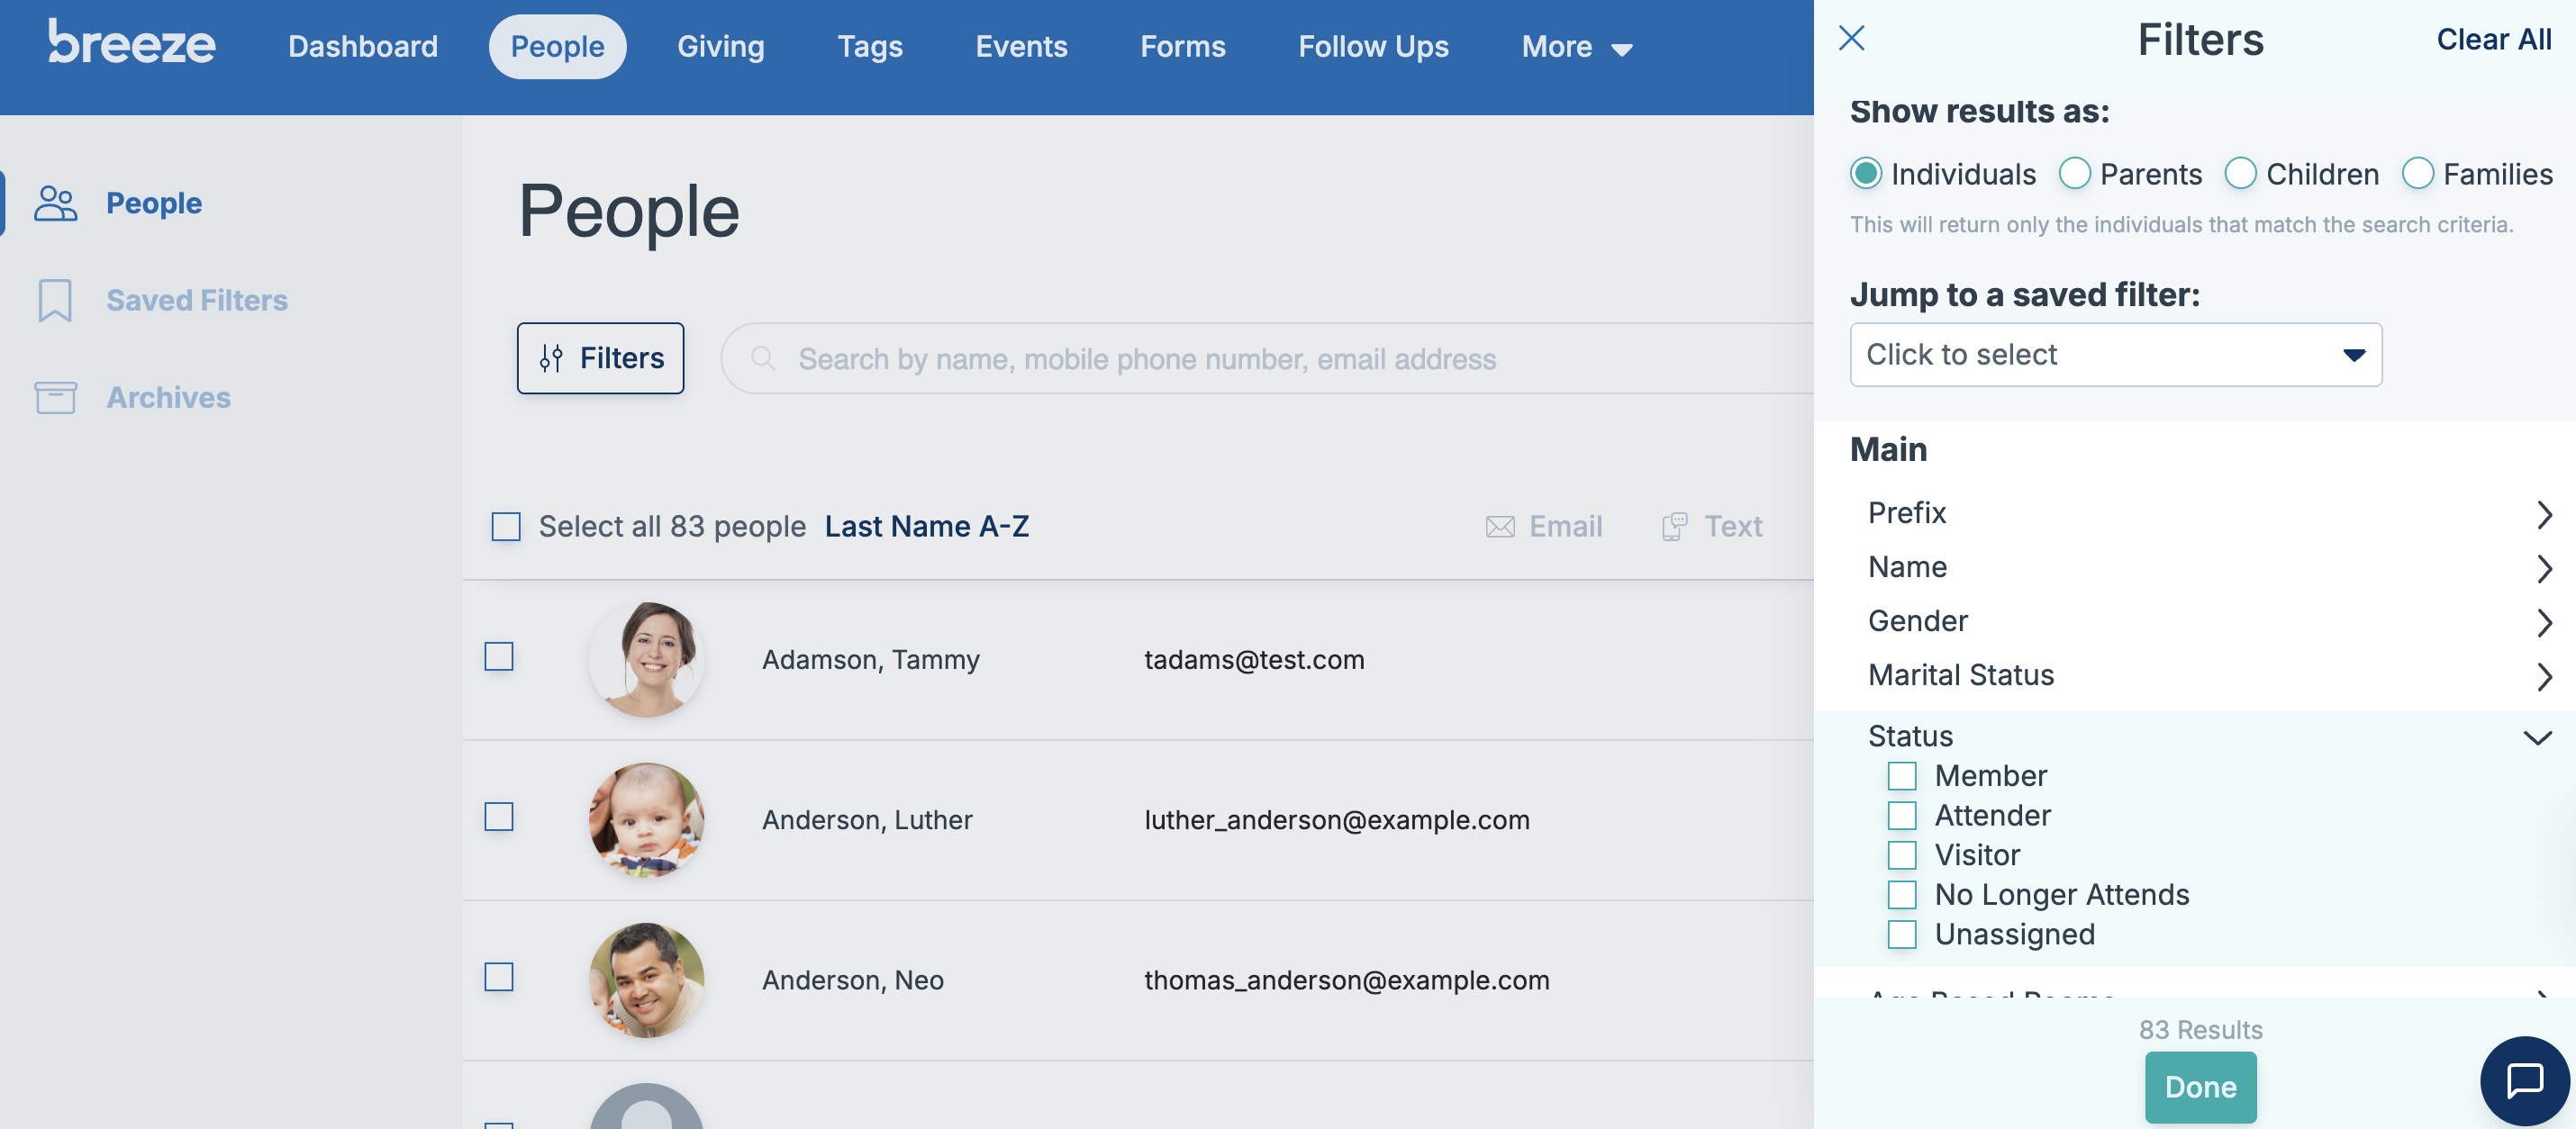Click the Filters button
Screen dimensions: 2576x1129
coord(600,358)
